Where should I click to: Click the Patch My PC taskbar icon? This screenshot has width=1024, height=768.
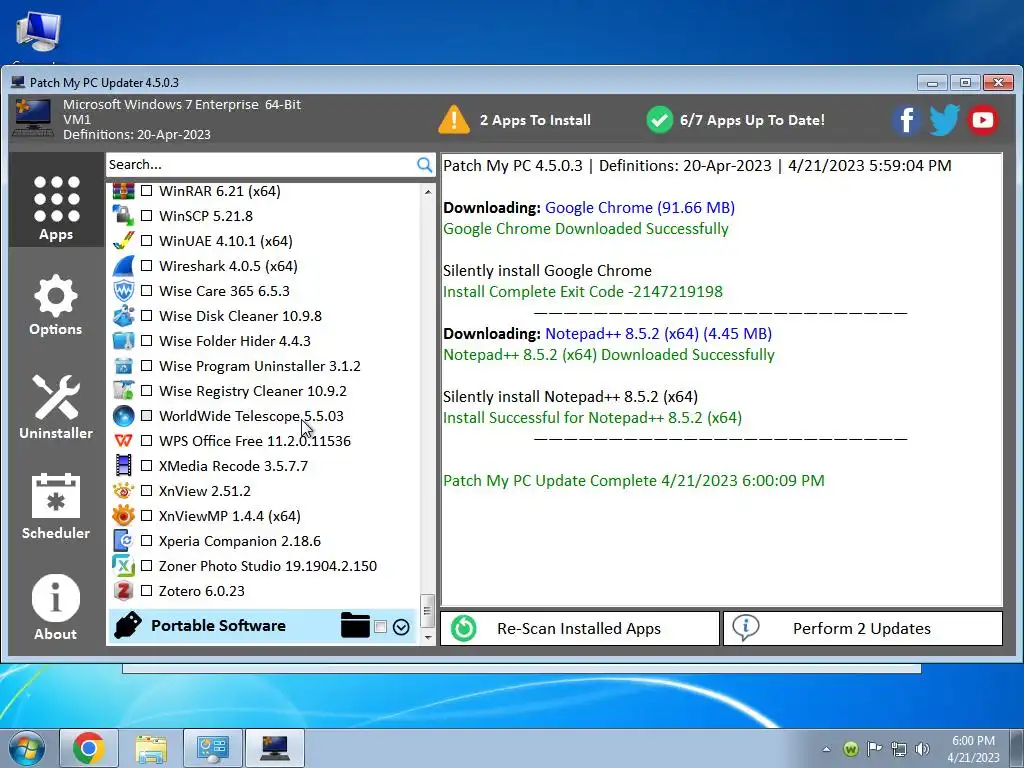pos(274,748)
